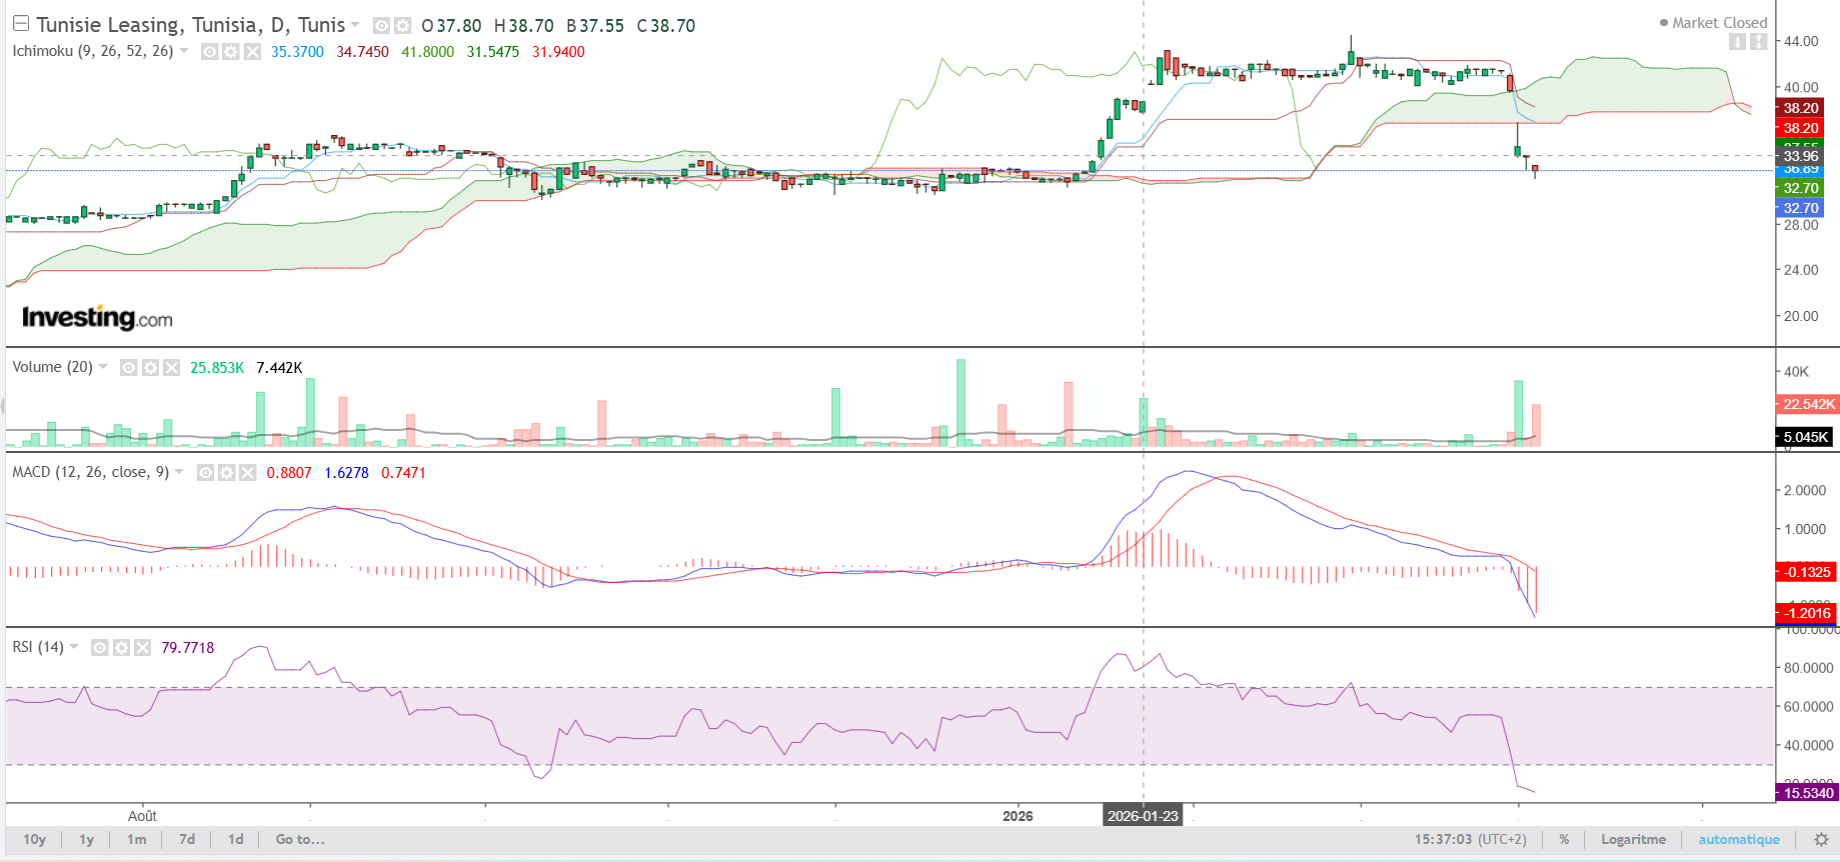Select the 1y time range
This screenshot has height=862, width=1840.
[x=87, y=840]
